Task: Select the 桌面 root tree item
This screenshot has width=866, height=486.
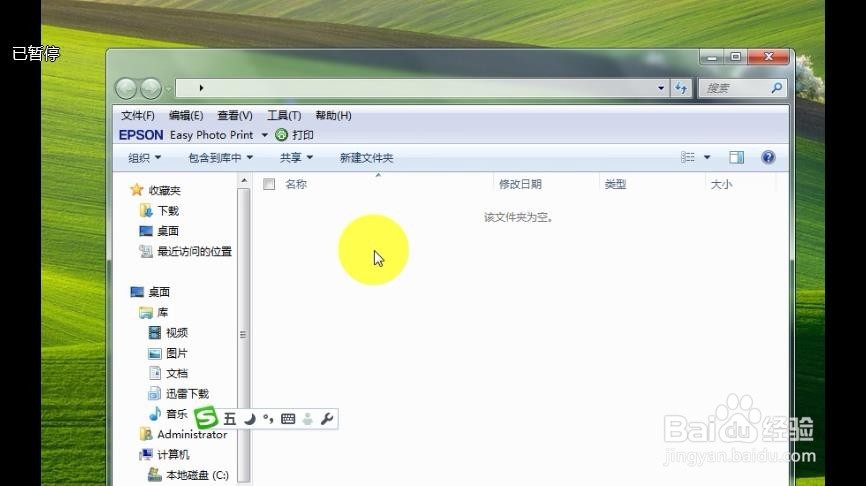Action: click(159, 292)
